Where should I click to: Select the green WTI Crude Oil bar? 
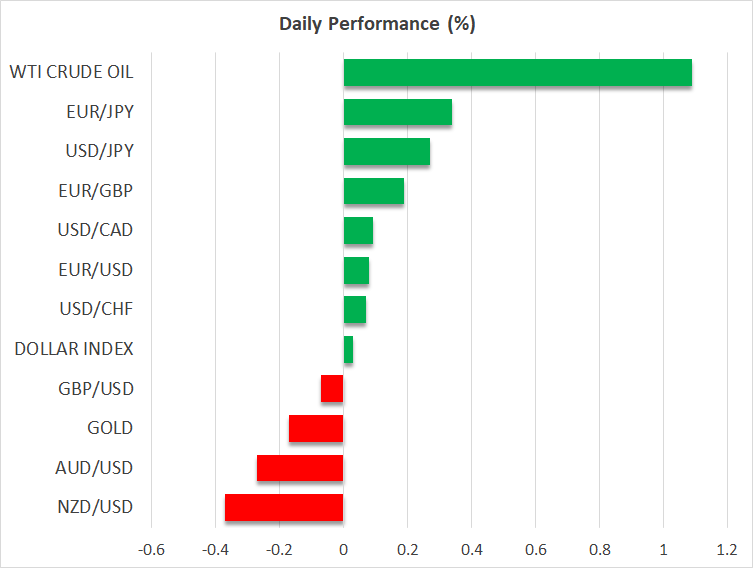[517, 73]
